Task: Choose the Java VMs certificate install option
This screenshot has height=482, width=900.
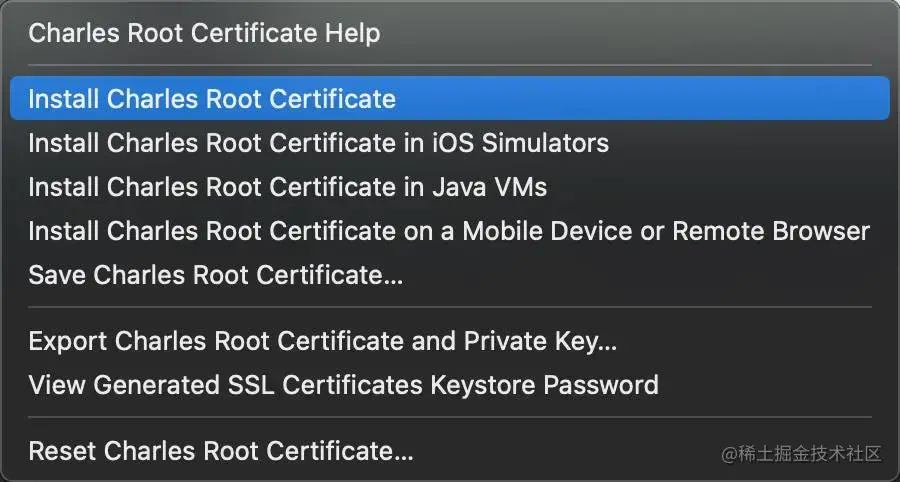Action: pyautogui.click(x=449, y=187)
